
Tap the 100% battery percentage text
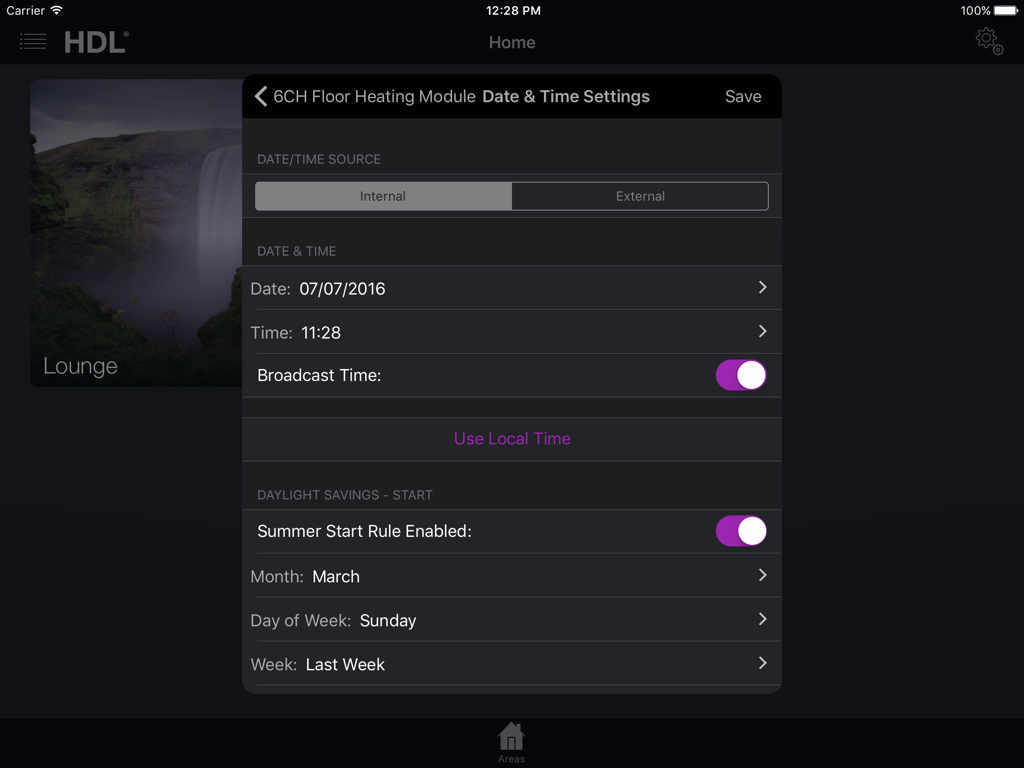pyautogui.click(x=976, y=10)
